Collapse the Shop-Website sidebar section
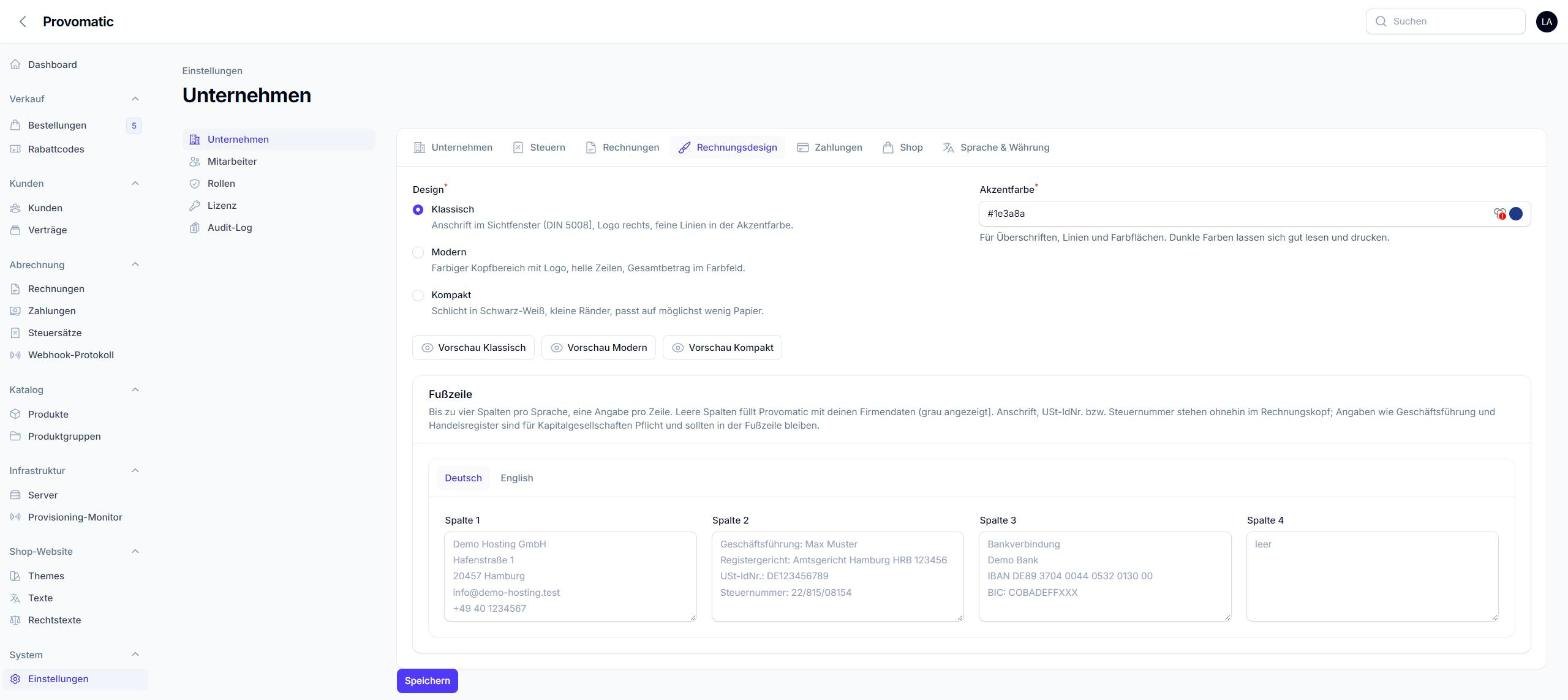 [x=135, y=552]
